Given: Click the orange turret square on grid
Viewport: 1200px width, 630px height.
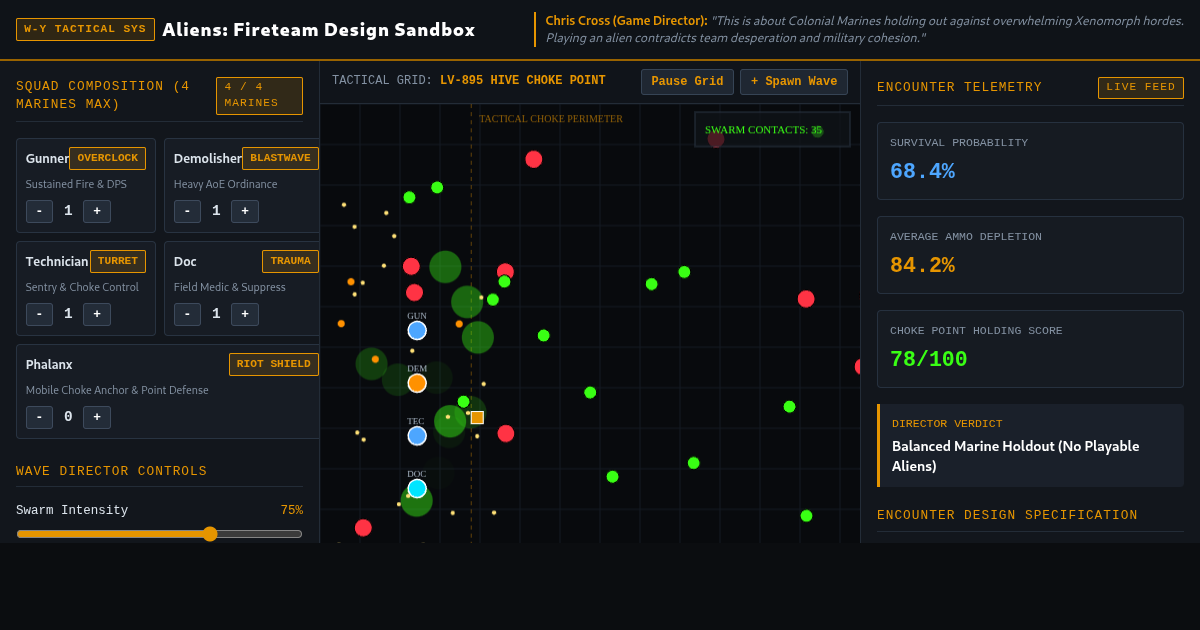Looking at the screenshot, I should [x=477, y=418].
